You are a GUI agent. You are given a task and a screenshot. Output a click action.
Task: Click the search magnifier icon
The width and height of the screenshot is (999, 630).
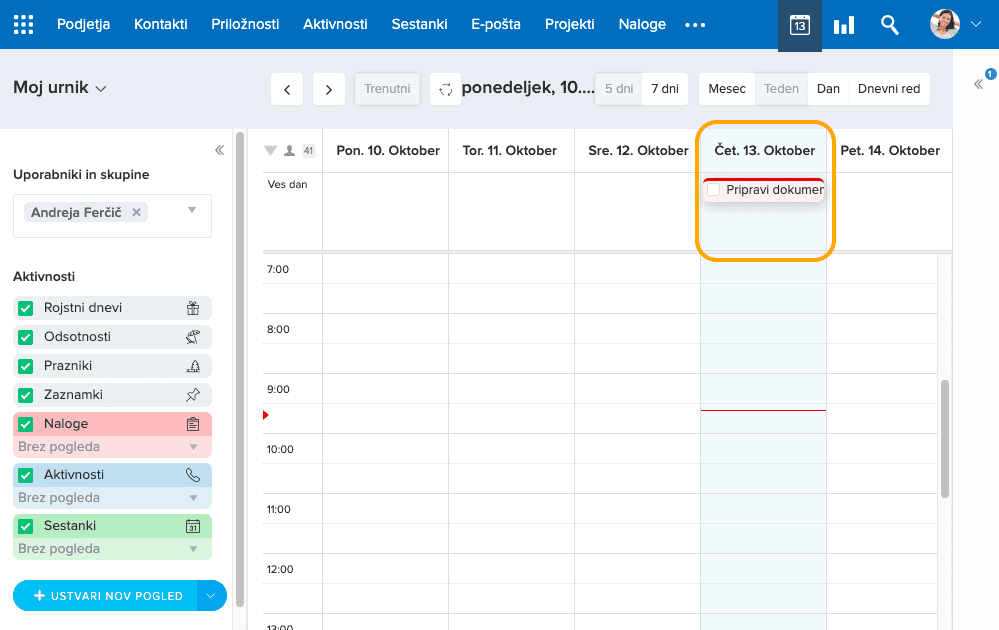pos(889,25)
